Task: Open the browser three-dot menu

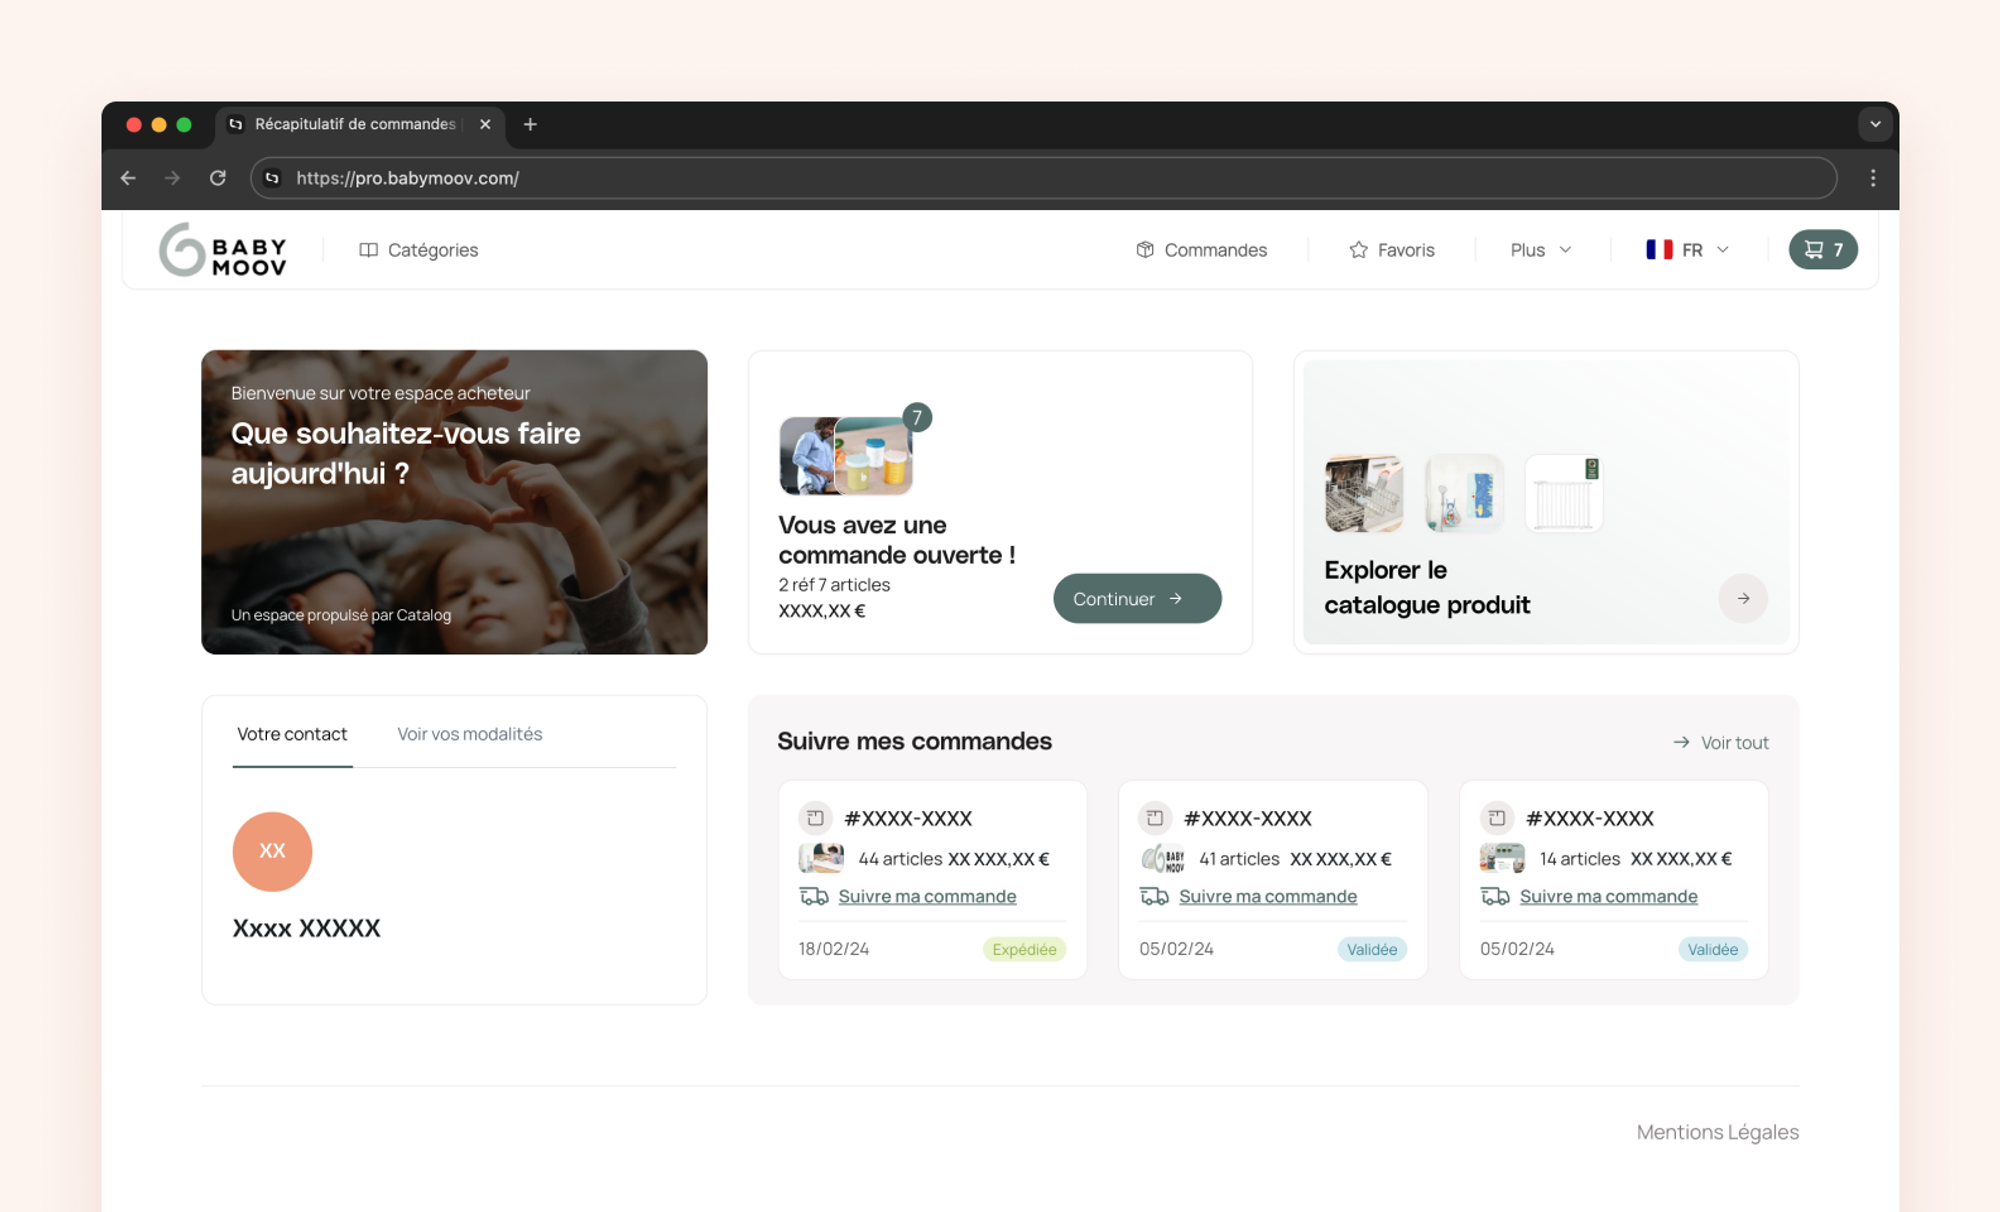Action: [x=1872, y=178]
